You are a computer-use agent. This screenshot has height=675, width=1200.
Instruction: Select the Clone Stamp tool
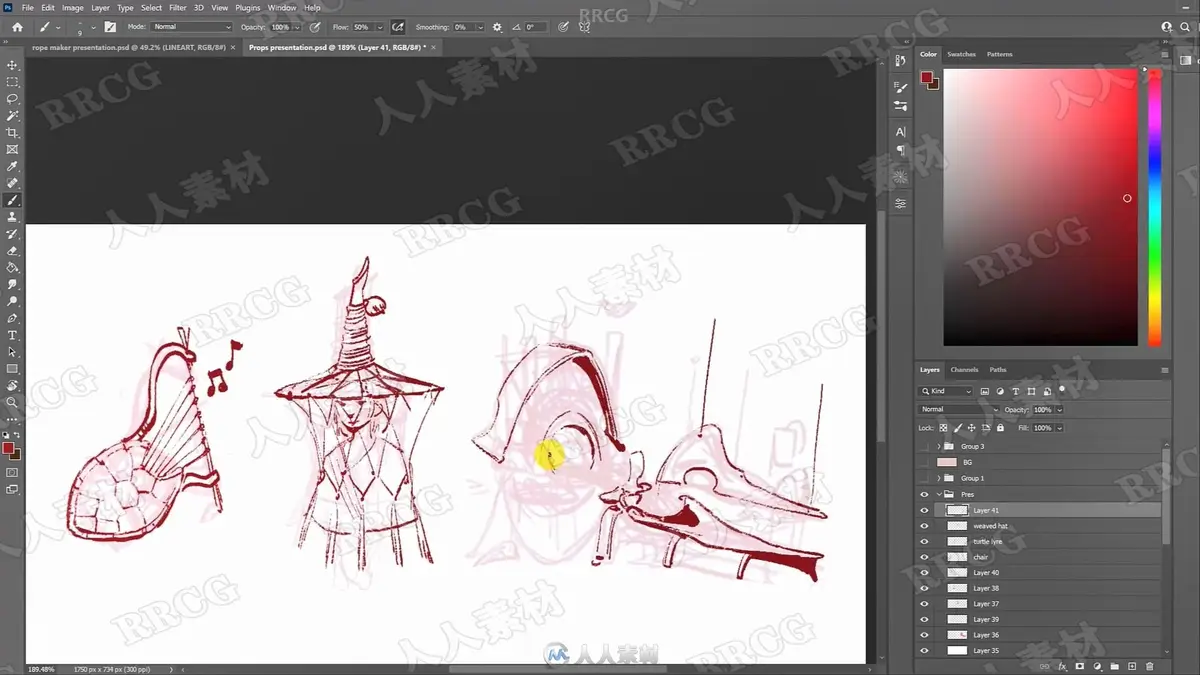[12, 217]
